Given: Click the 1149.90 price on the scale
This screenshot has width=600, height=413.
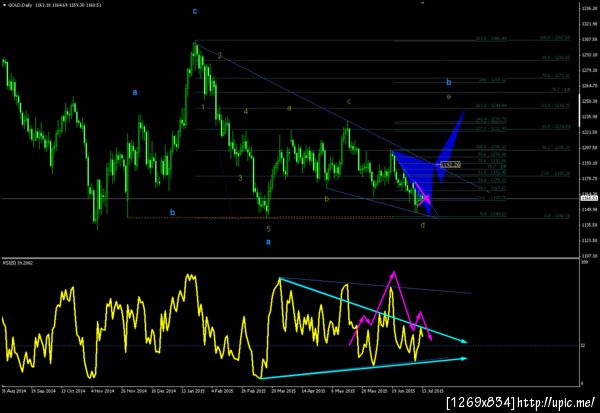Looking at the screenshot, I should (x=589, y=209).
